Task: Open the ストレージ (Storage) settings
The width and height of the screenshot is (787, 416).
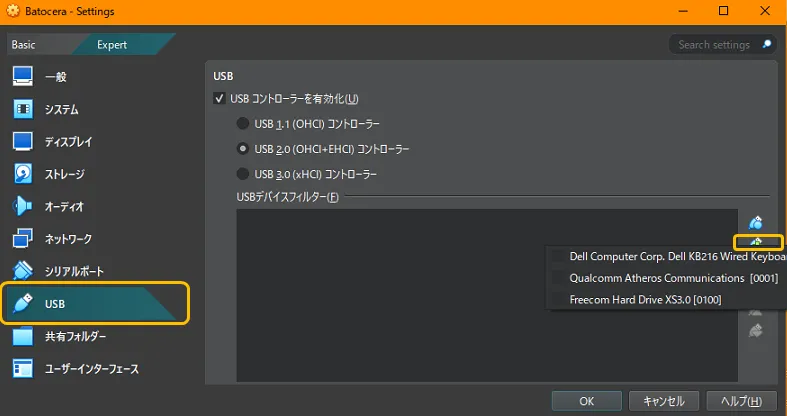Action: [64, 174]
